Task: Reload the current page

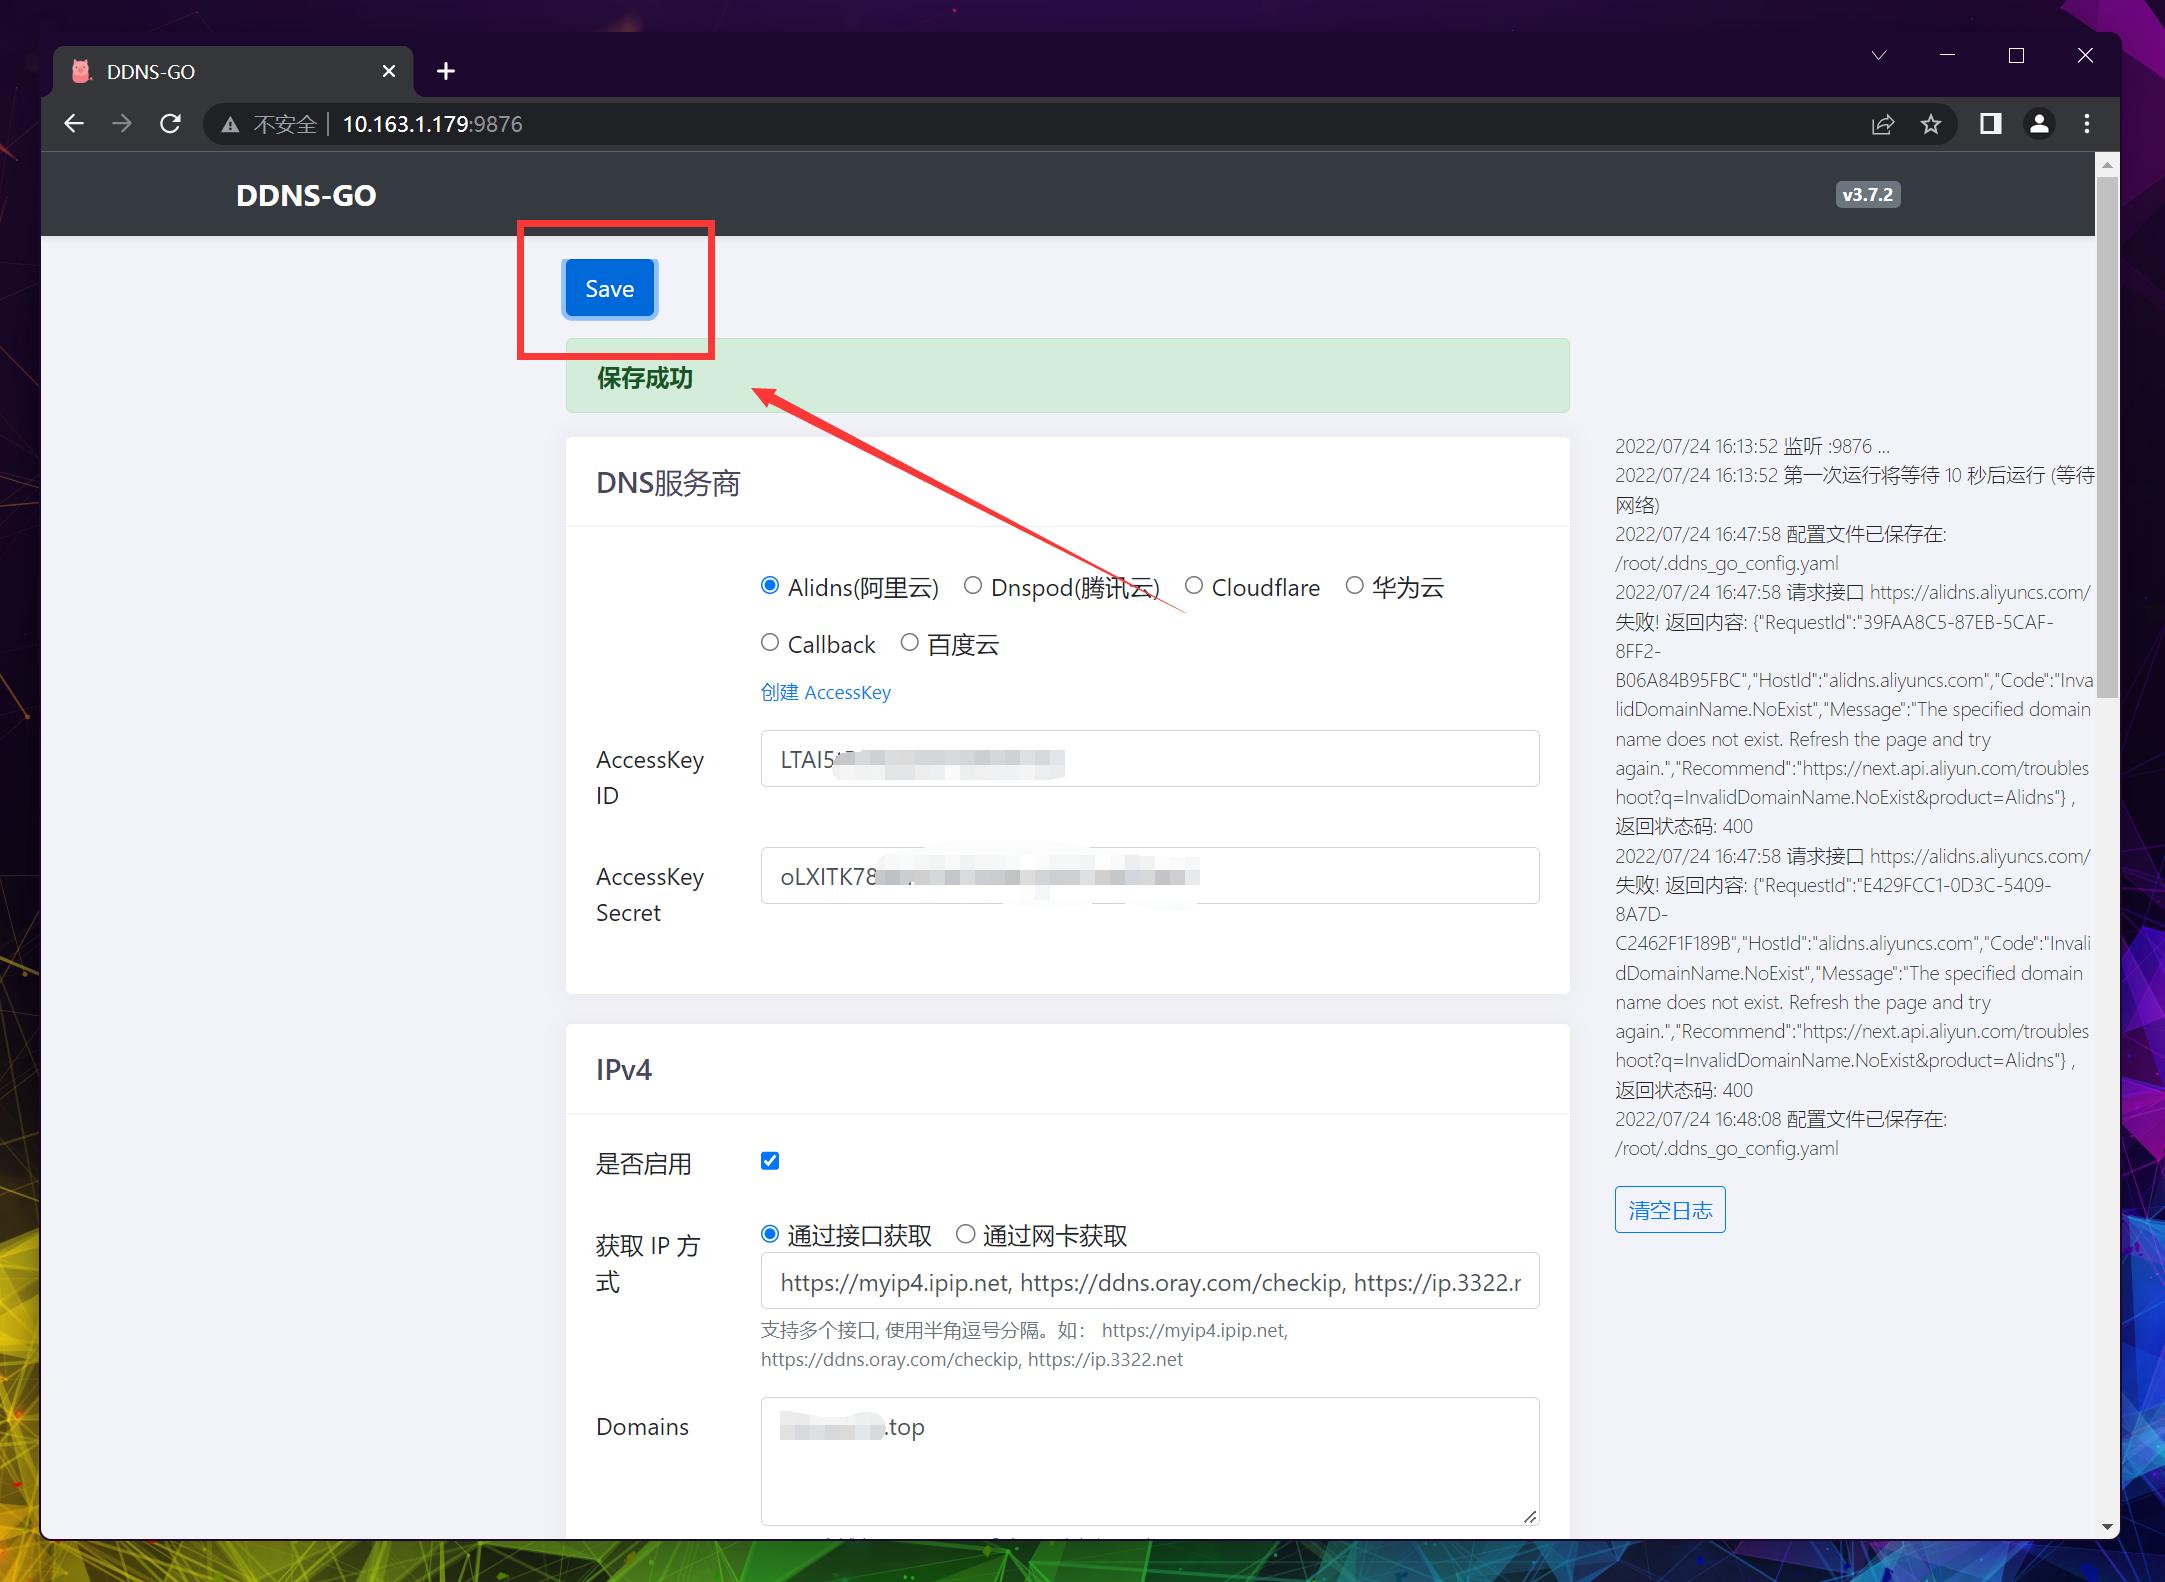Action: (x=171, y=123)
